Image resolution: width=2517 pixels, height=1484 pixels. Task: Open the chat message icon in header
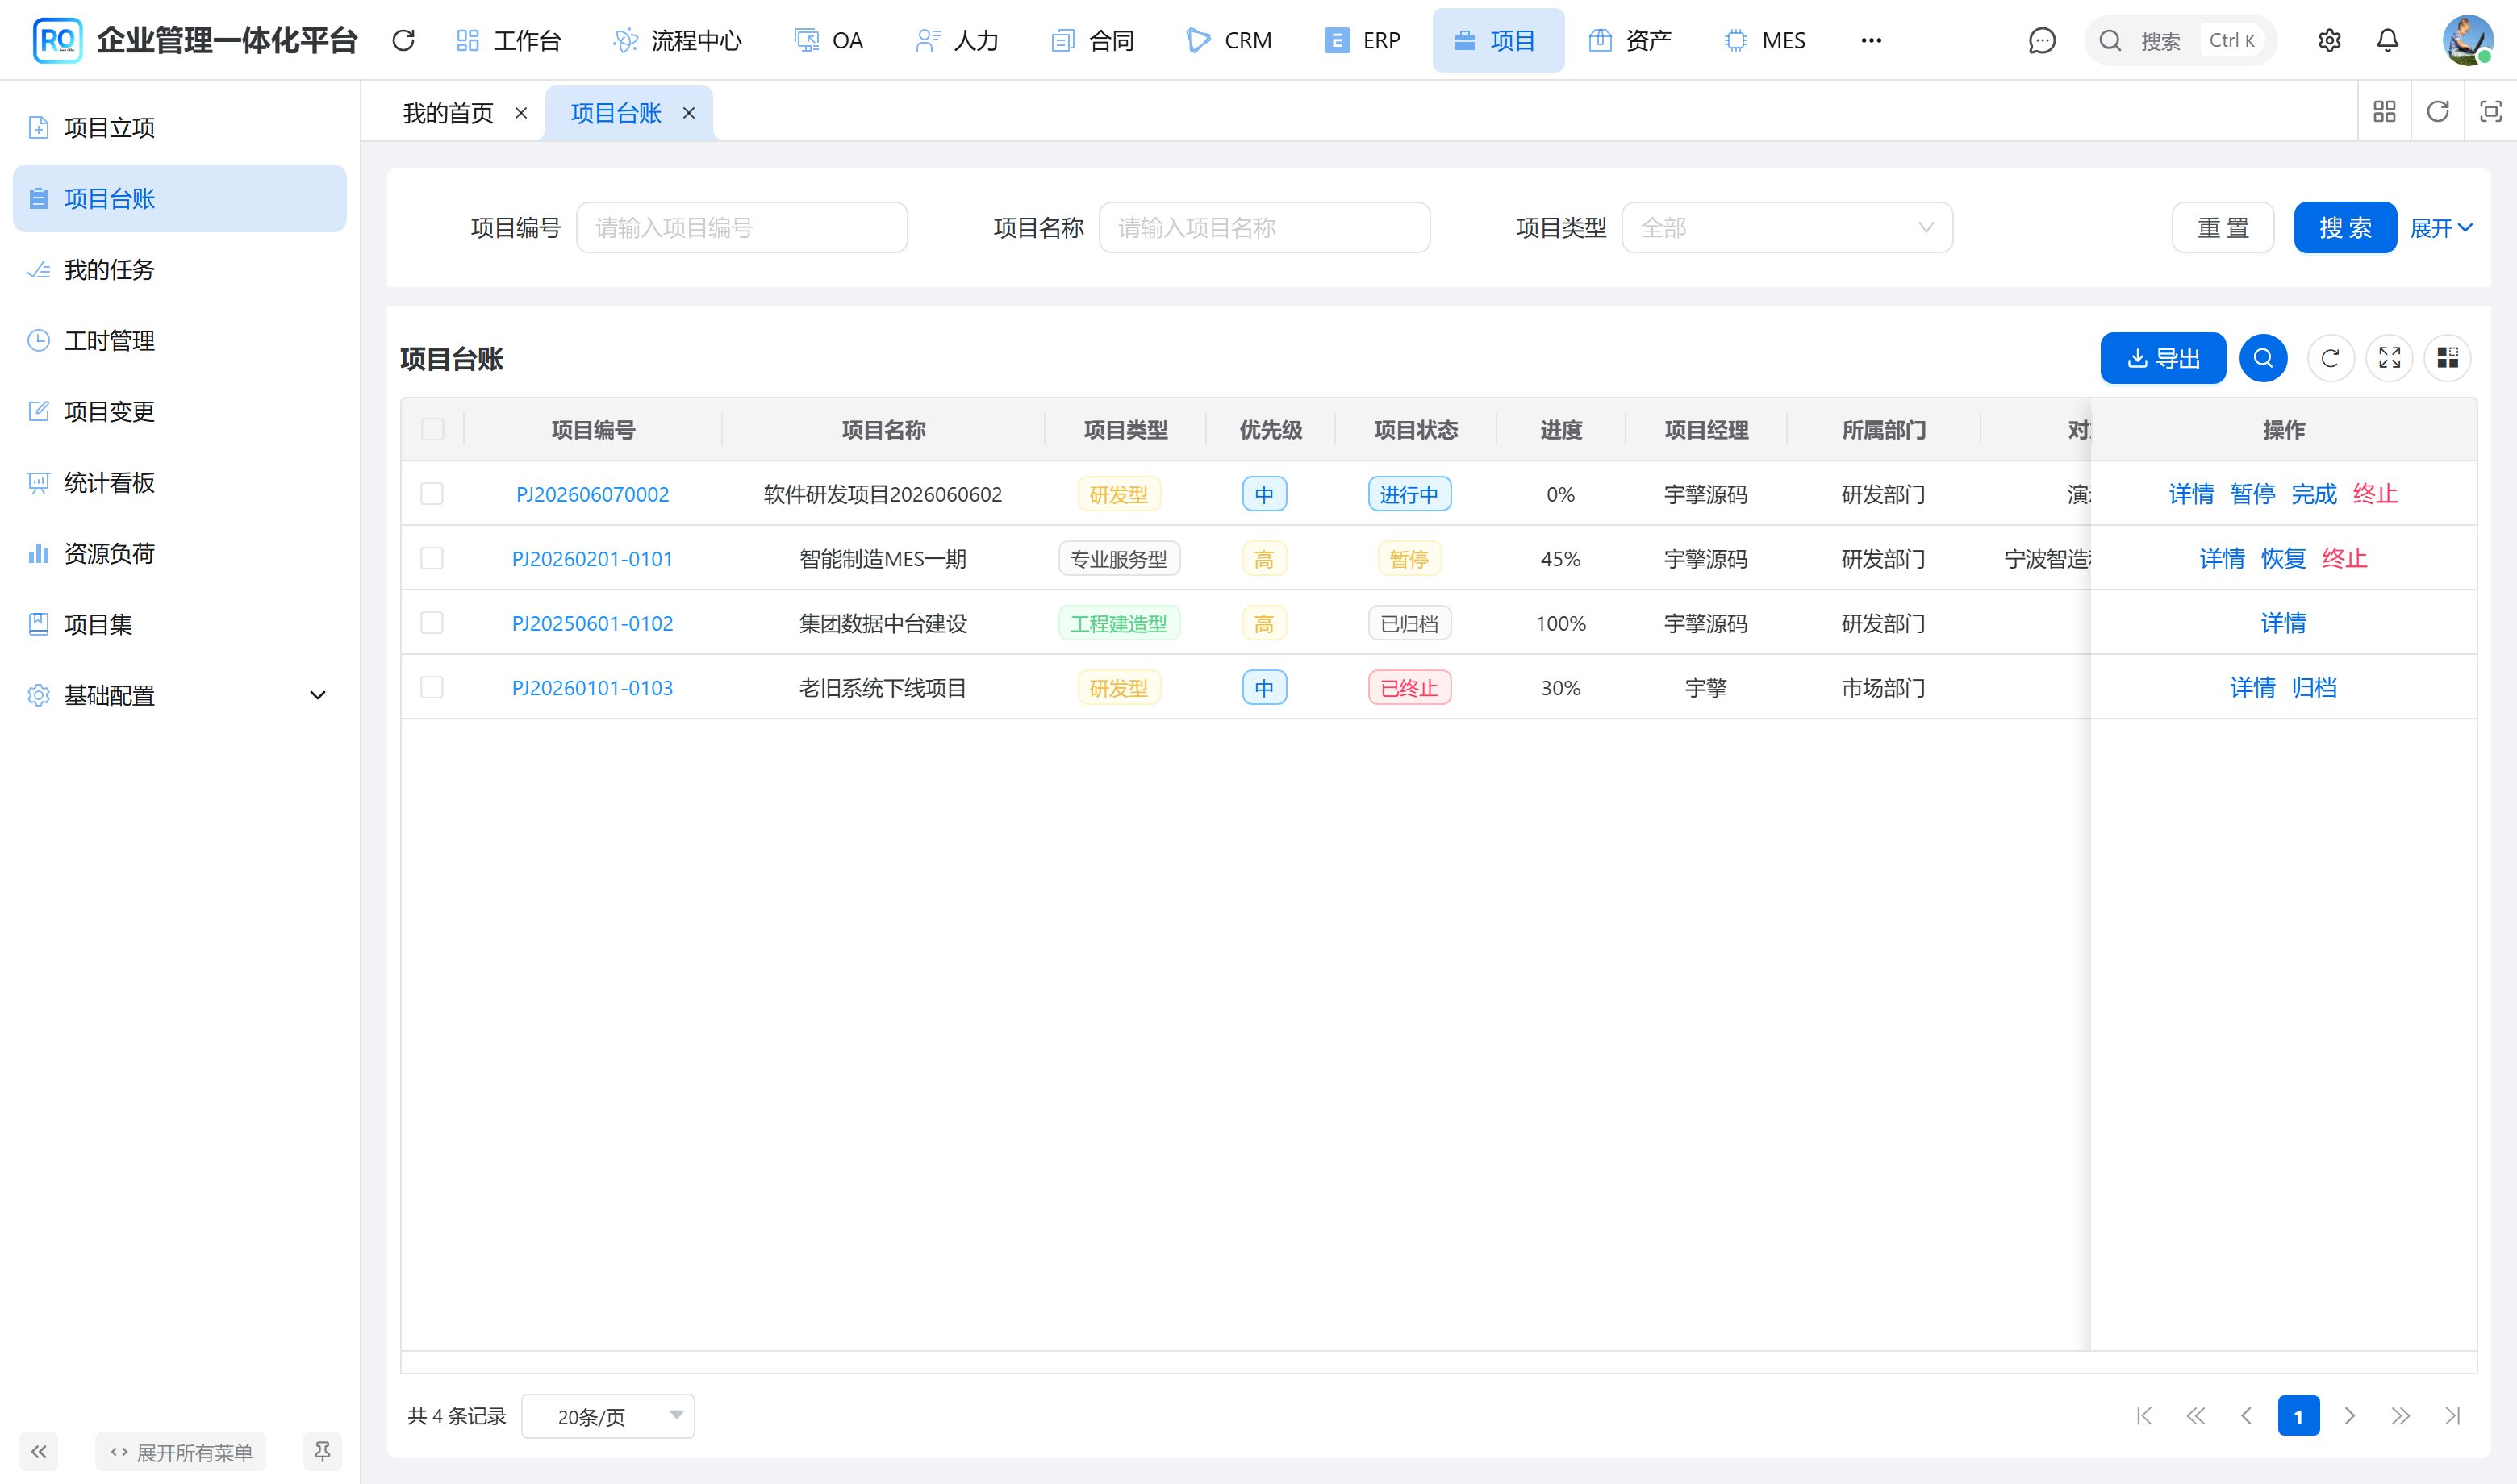2041,40
